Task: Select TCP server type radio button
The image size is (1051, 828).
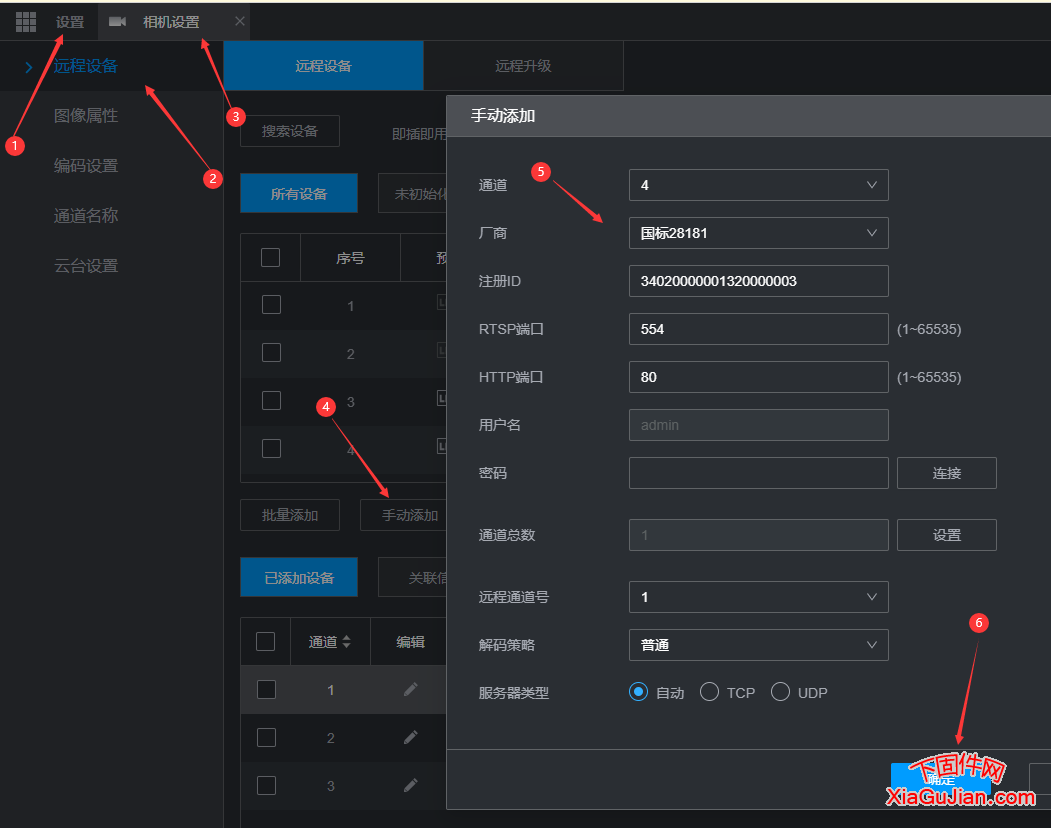Action: coord(710,692)
